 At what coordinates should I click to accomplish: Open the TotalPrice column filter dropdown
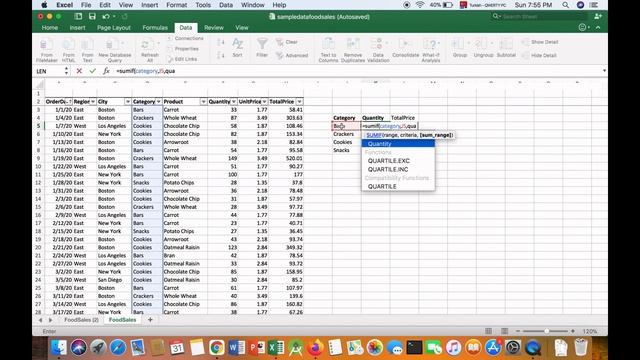[300, 102]
